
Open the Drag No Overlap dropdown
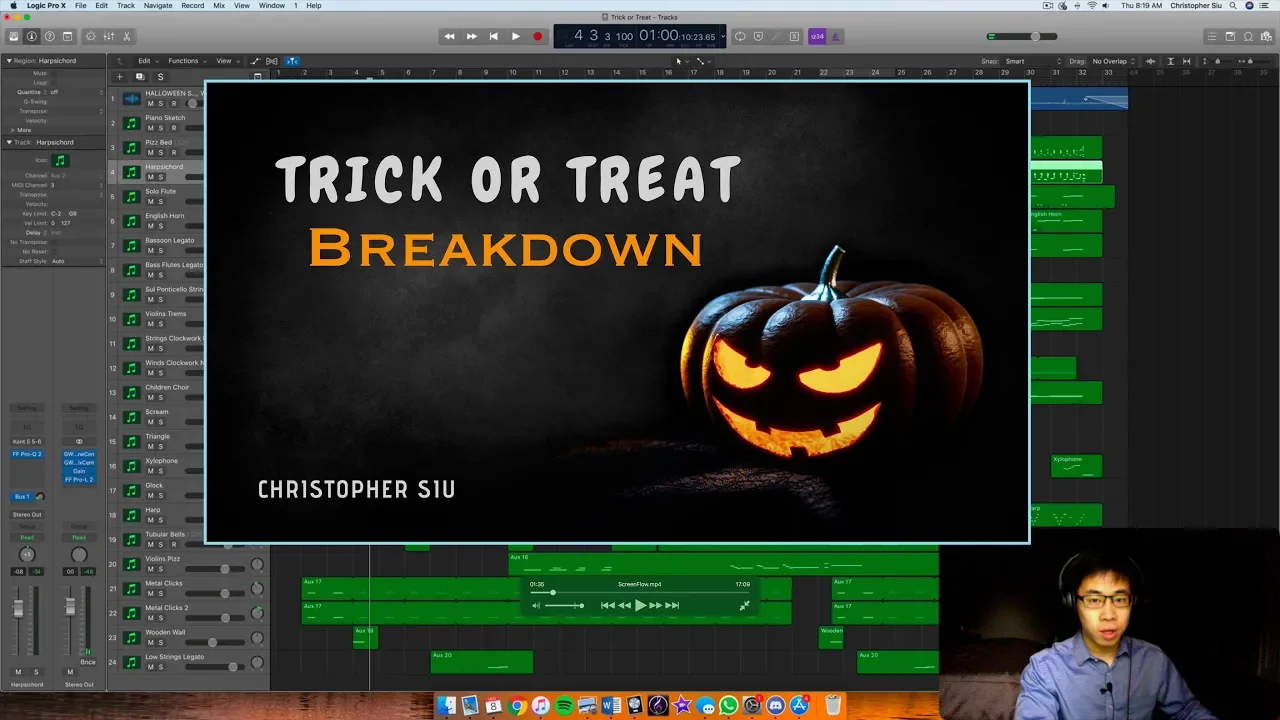[x=1113, y=61]
